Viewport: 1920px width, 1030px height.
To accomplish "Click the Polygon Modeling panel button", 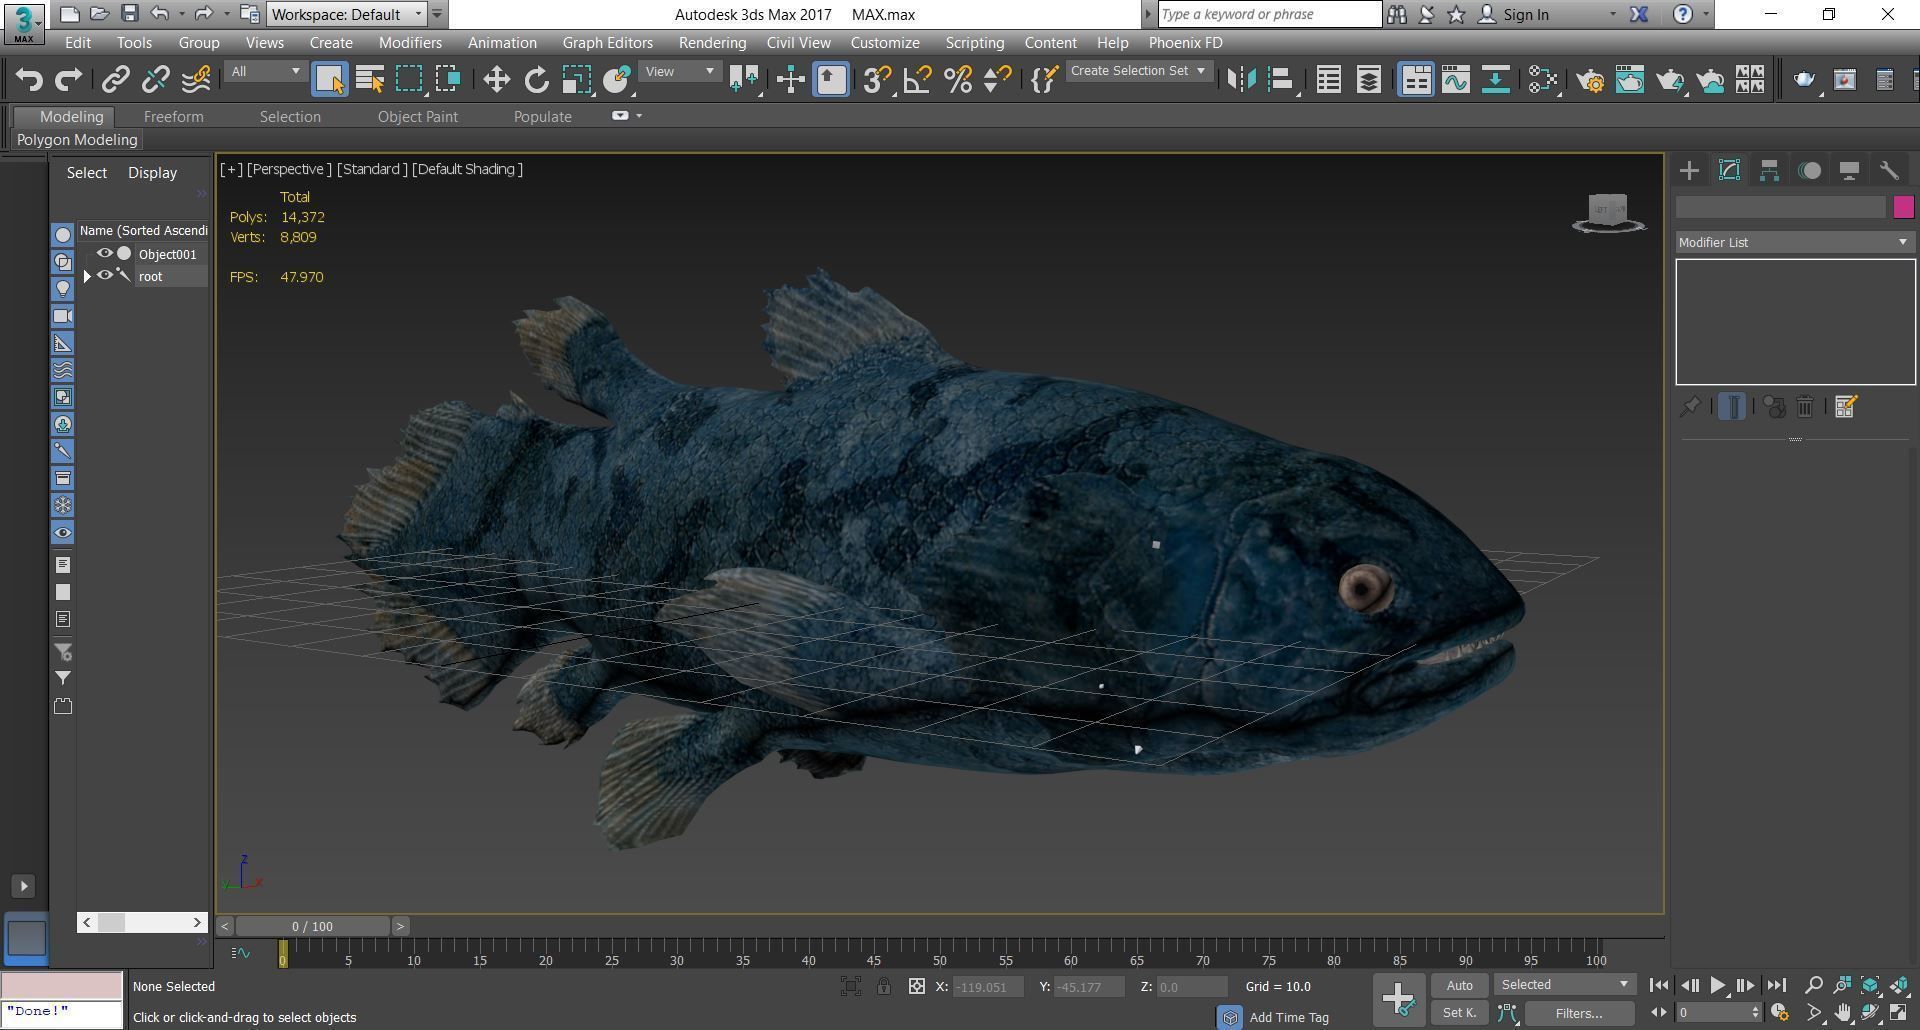I will 77,140.
